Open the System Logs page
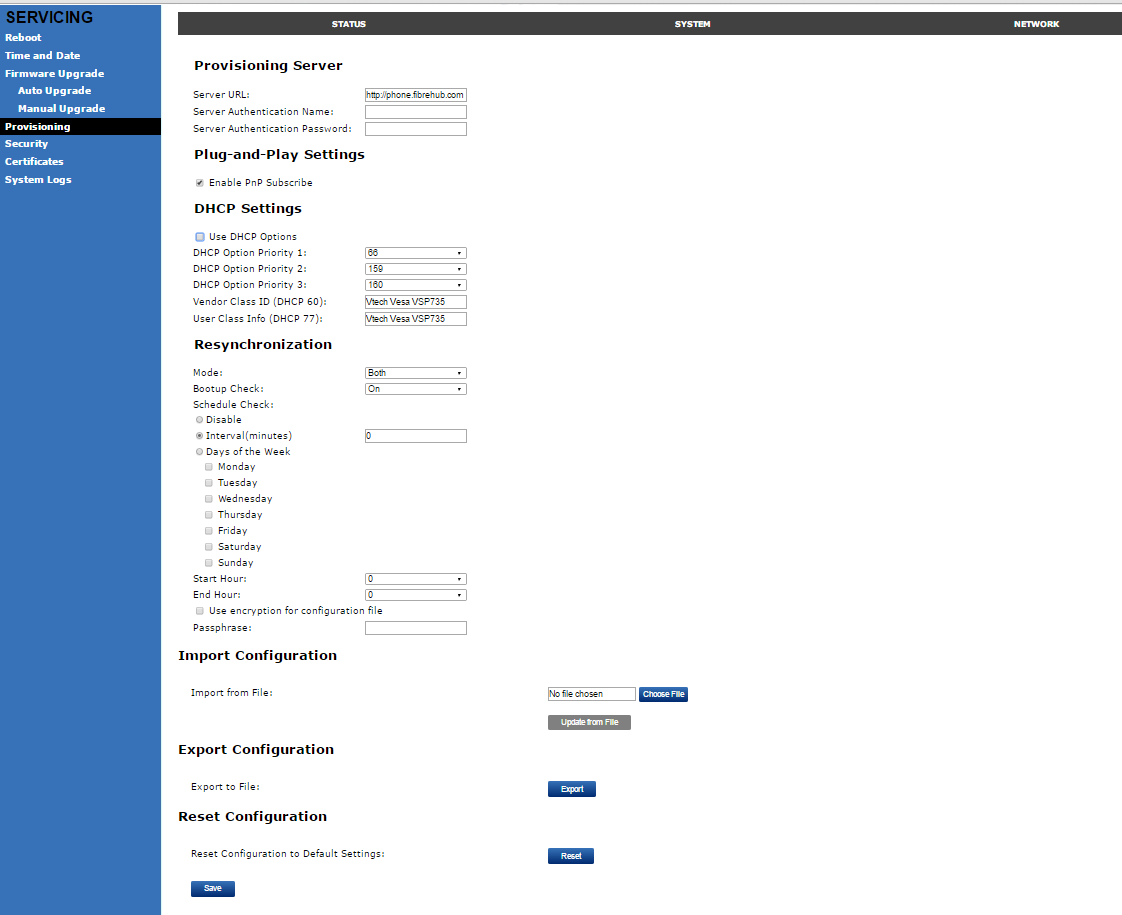Viewport: 1122px width, 915px height. (38, 180)
